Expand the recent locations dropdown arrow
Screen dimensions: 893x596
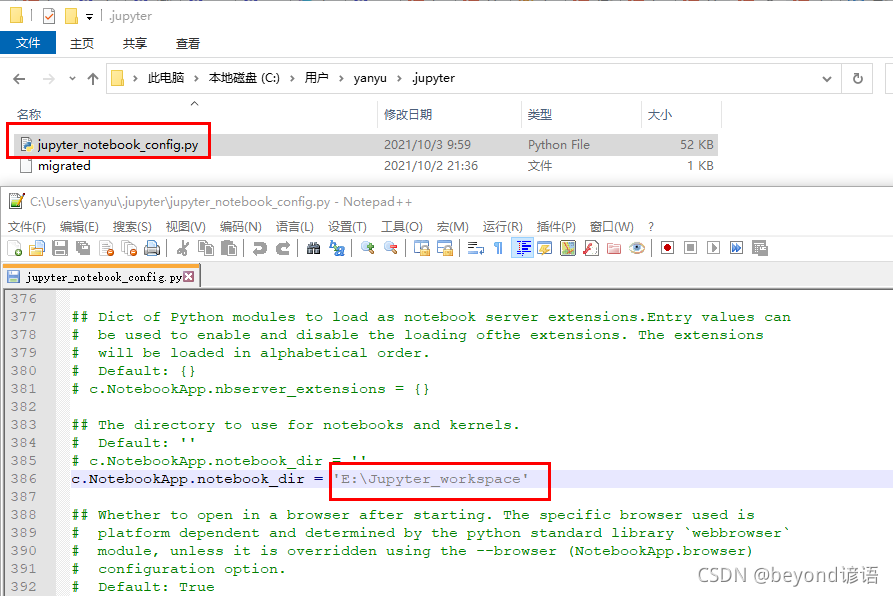72,79
